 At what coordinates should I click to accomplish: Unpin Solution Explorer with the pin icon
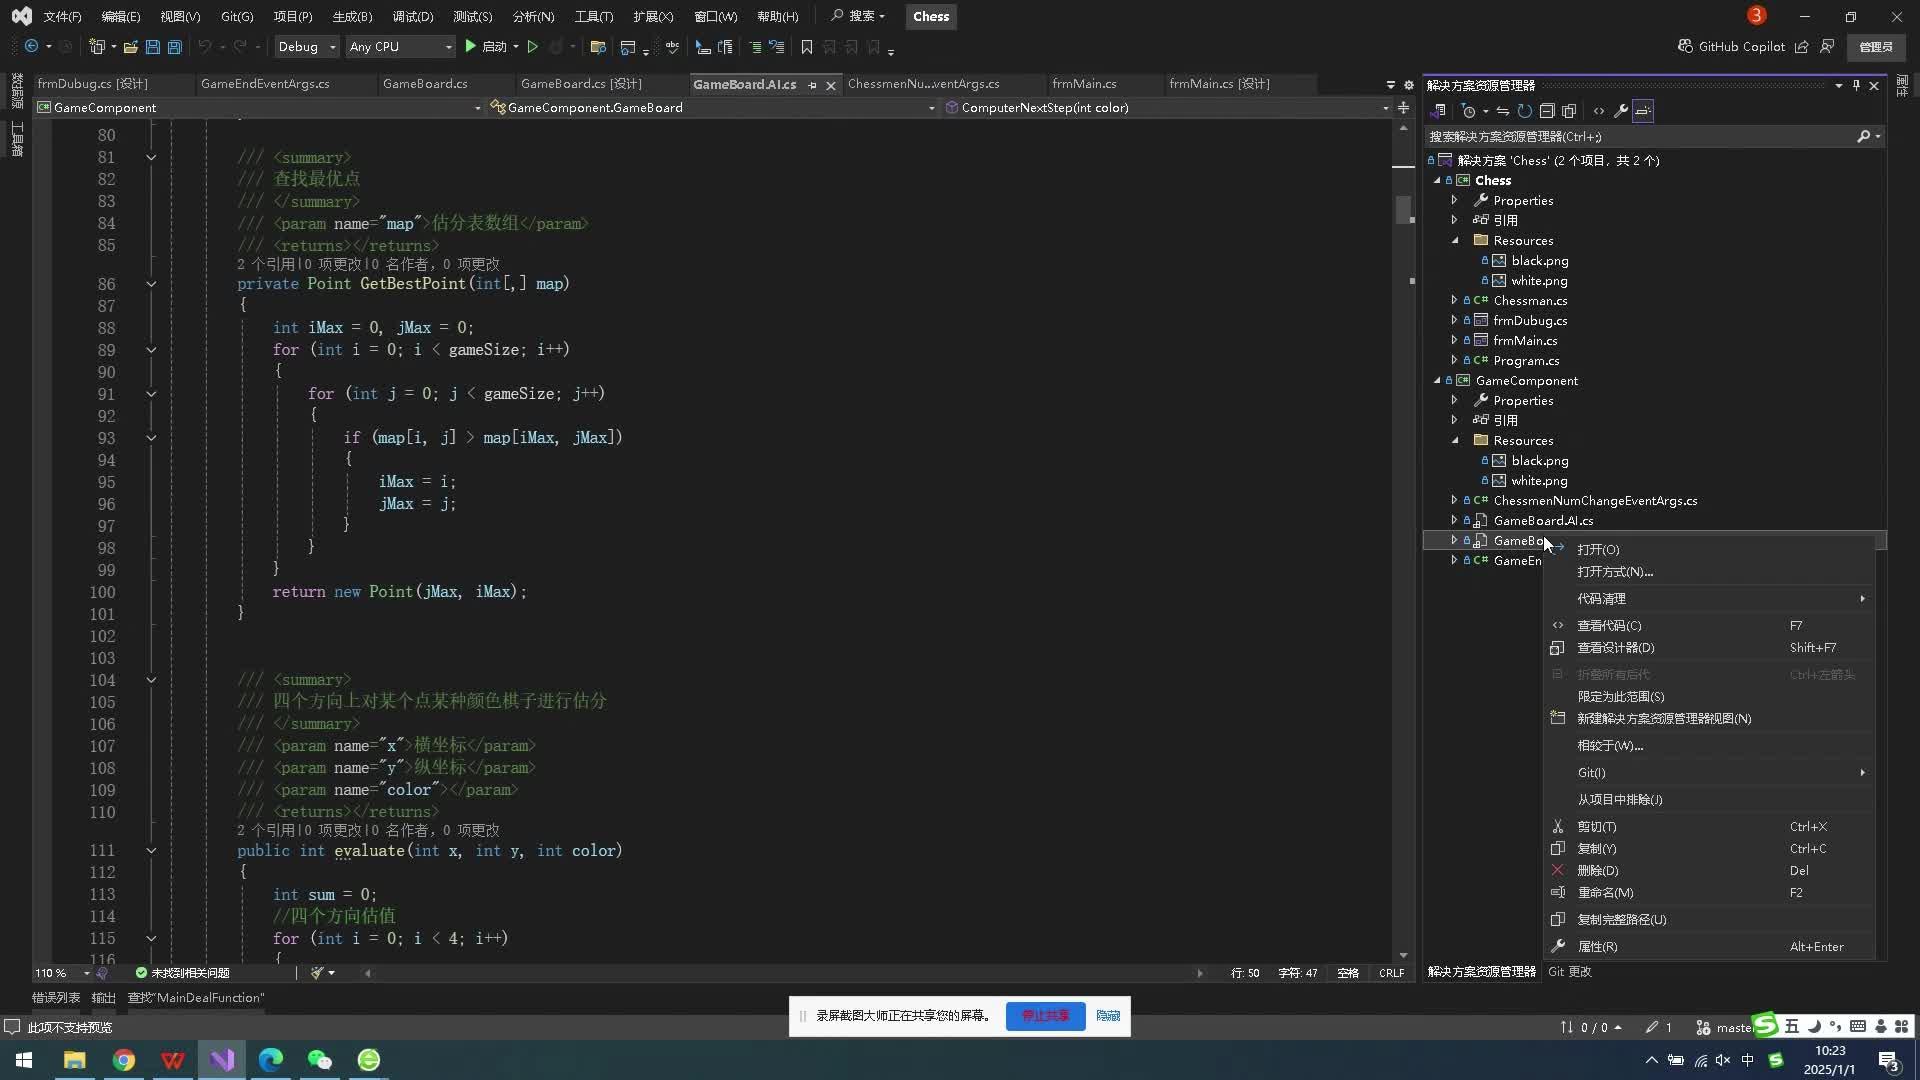(1856, 85)
